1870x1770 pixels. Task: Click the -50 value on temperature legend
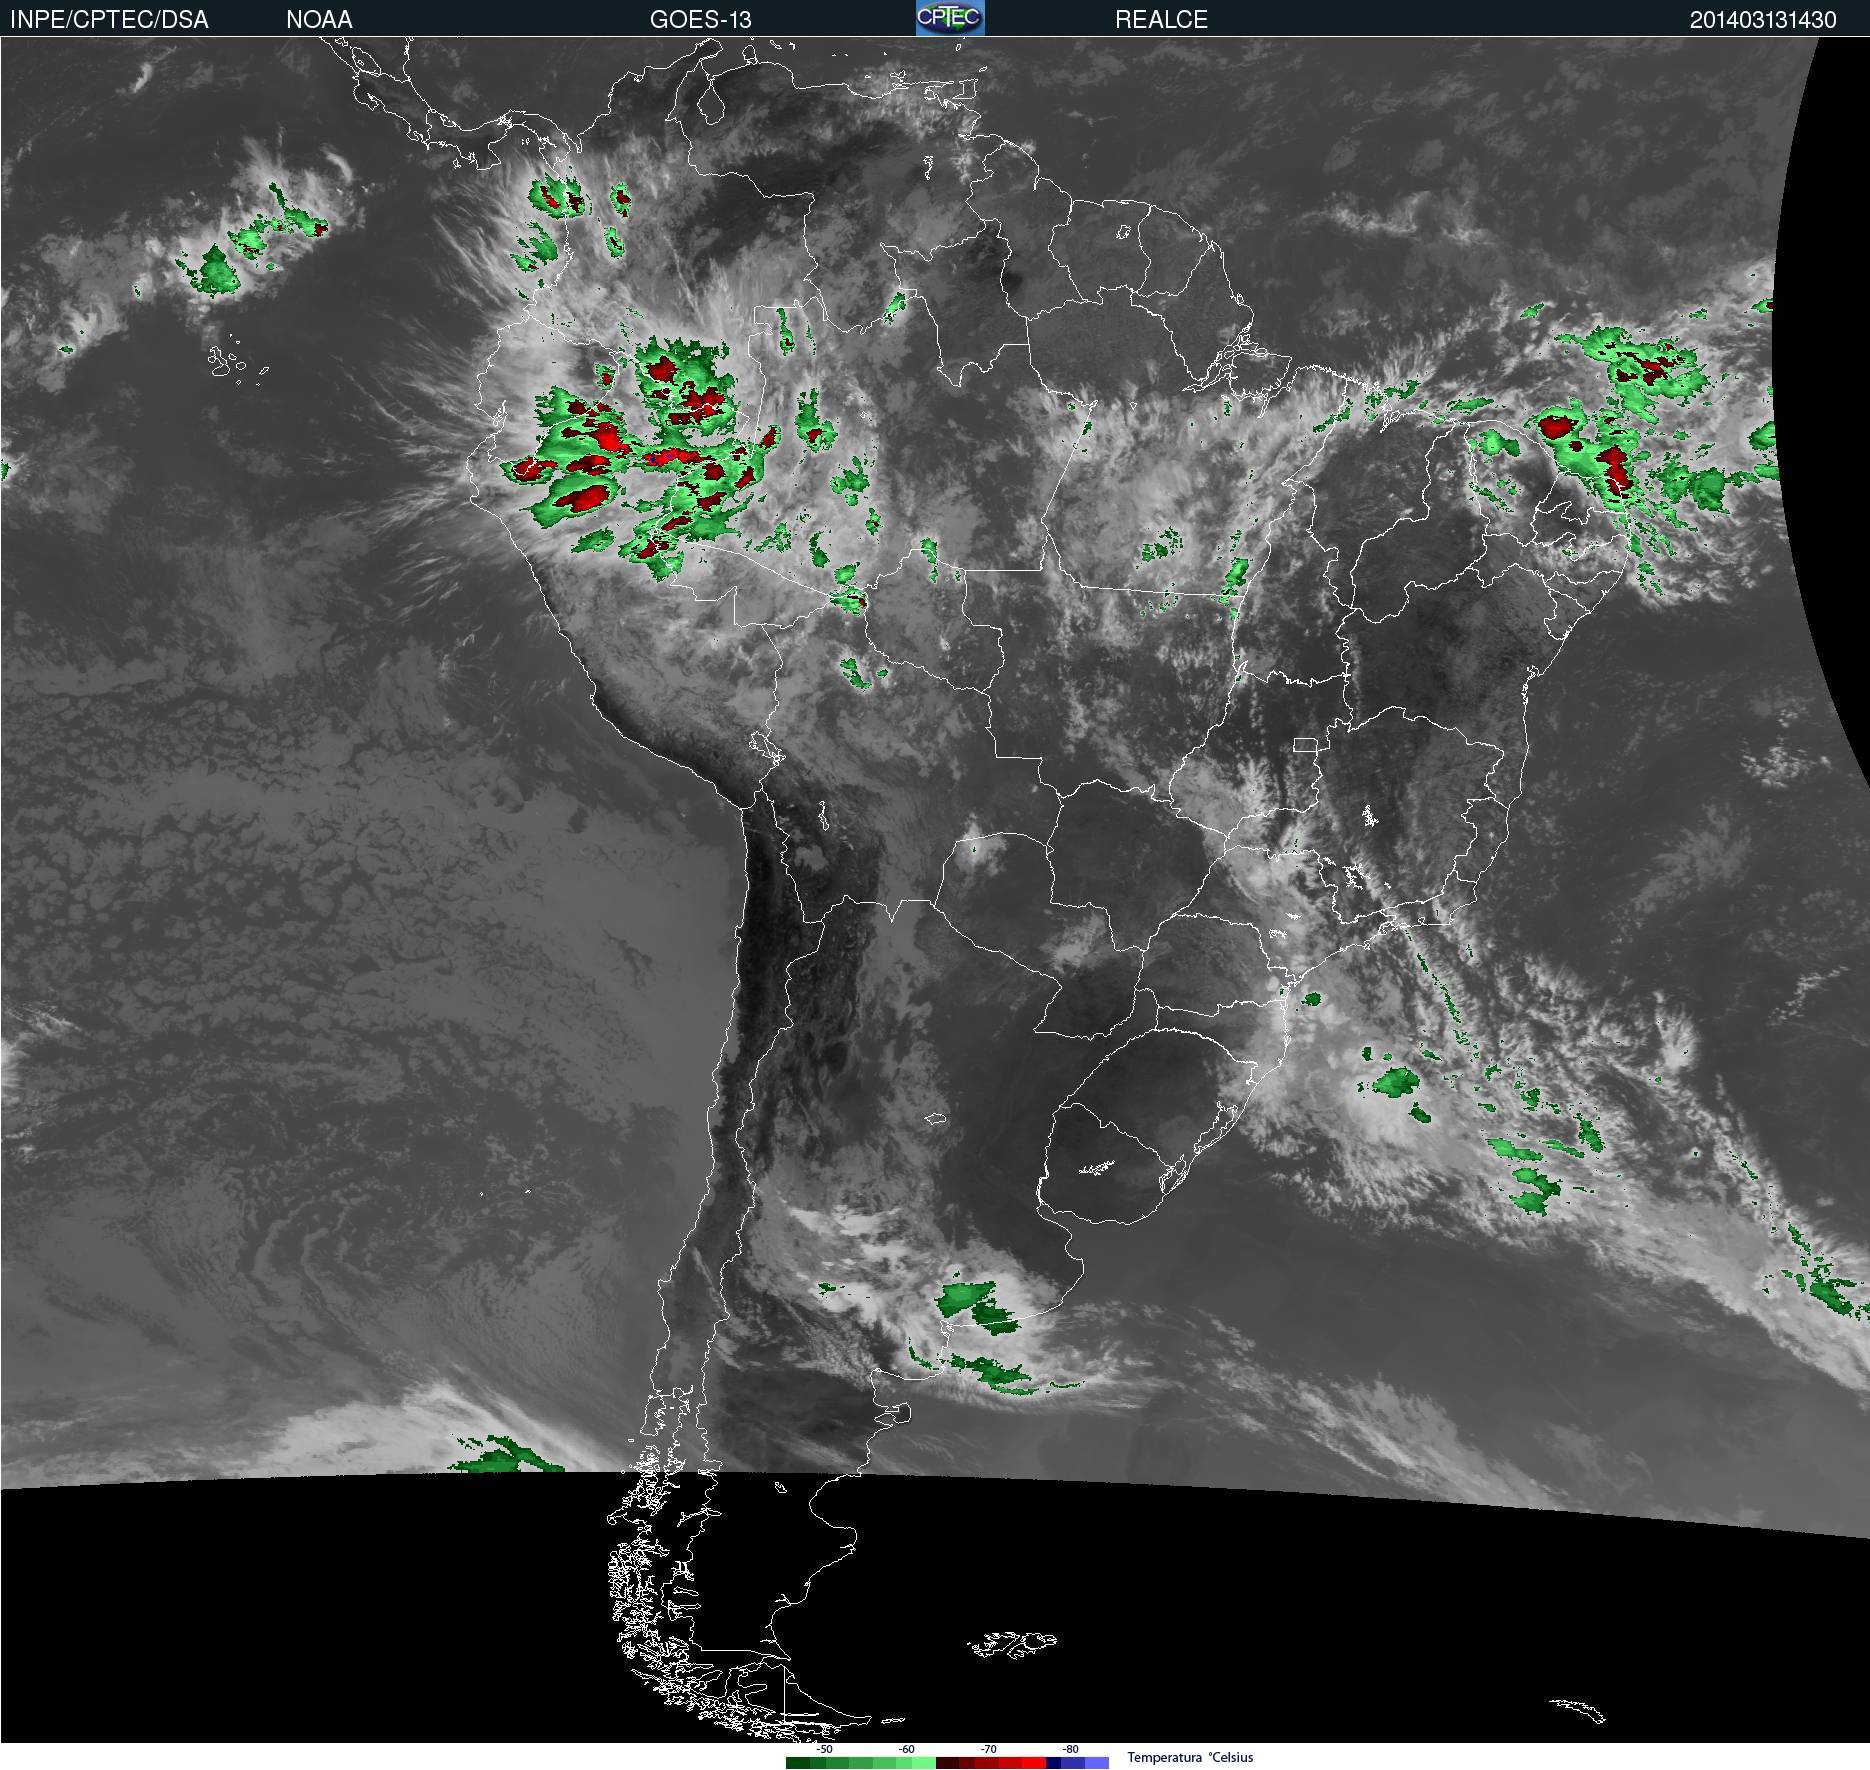tap(824, 1749)
